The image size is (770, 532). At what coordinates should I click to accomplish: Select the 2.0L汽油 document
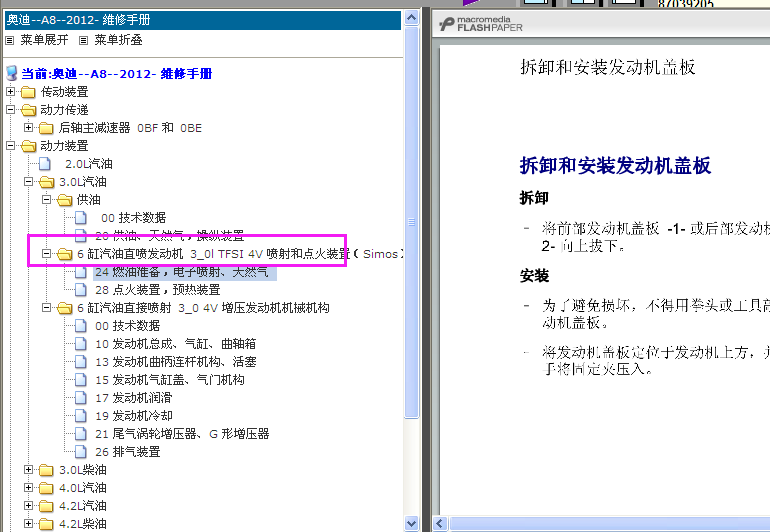point(88,164)
